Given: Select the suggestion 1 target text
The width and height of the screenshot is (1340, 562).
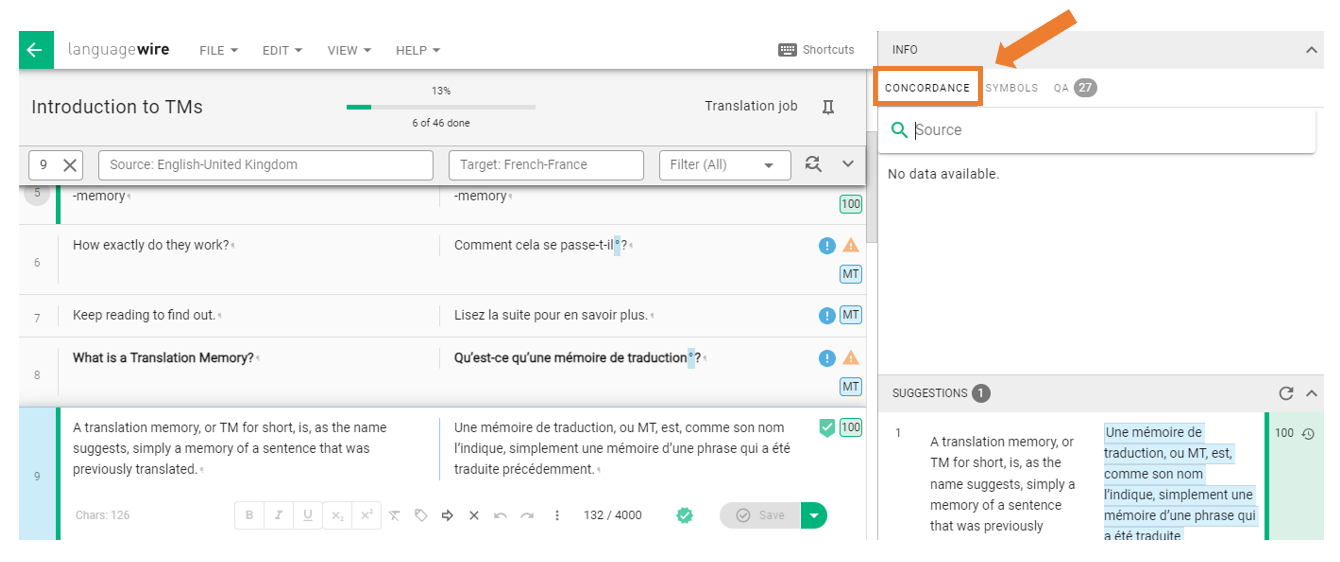Looking at the screenshot, I should pyautogui.click(x=1179, y=484).
